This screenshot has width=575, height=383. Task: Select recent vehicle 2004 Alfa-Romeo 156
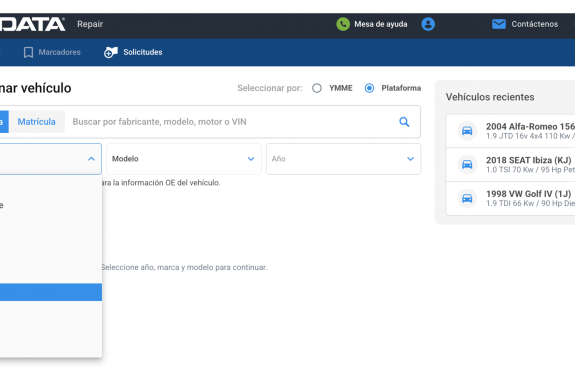[x=510, y=131]
